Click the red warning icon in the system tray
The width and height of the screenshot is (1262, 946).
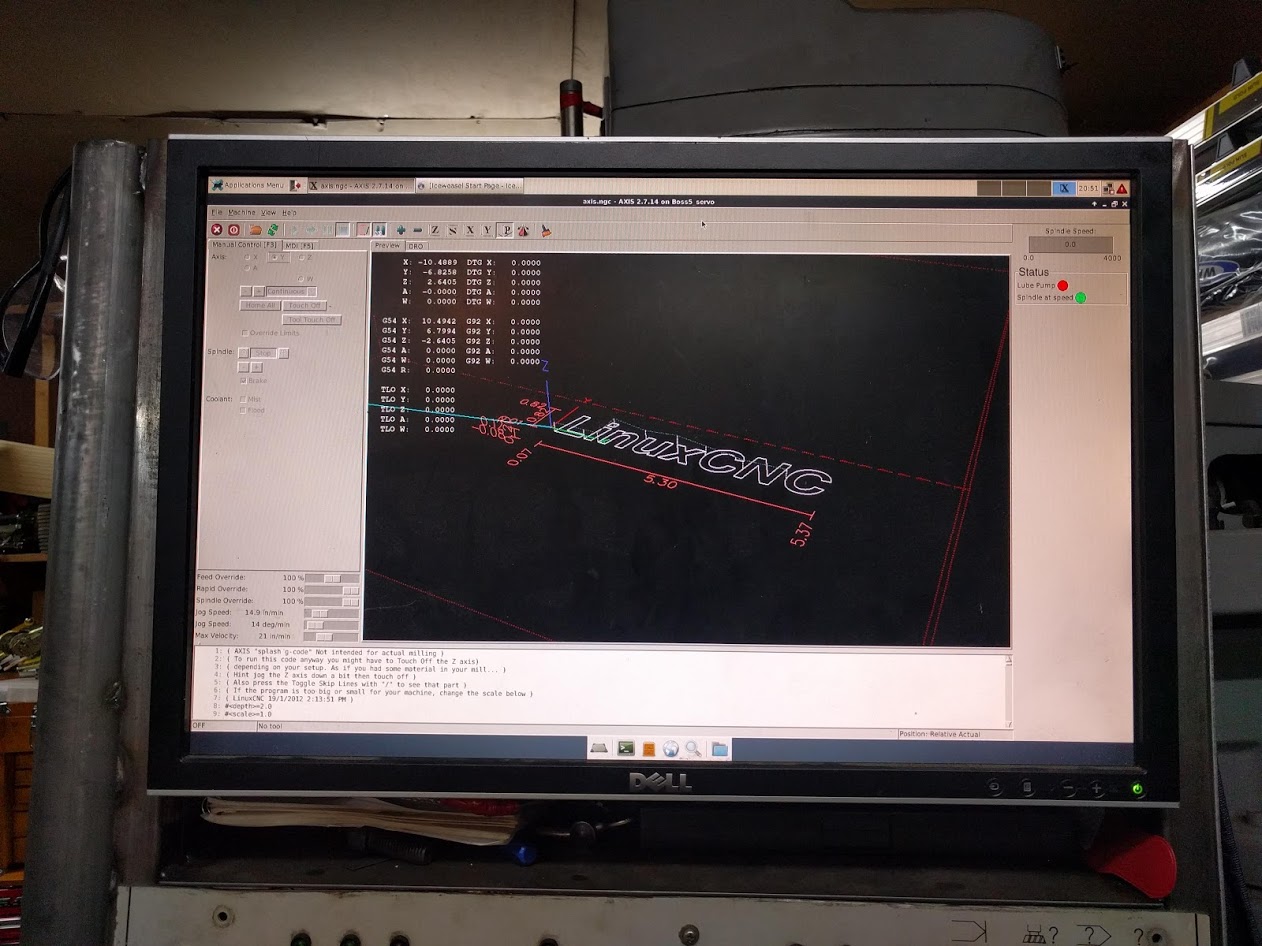1121,188
